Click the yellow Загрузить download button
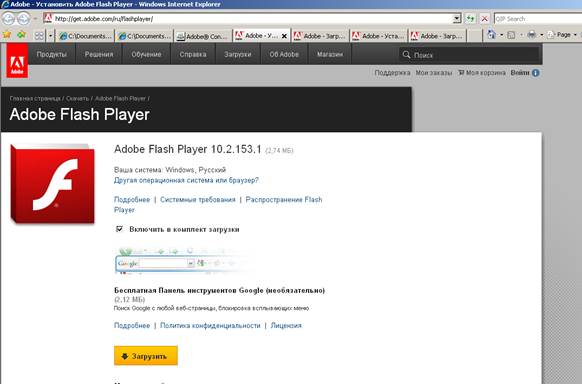This screenshot has height=384, width=582. point(146,356)
